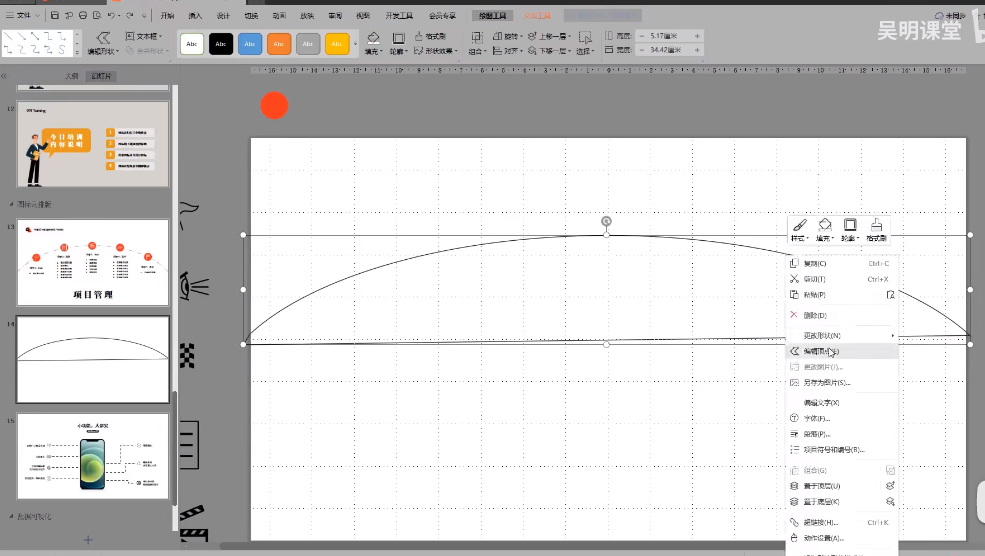The width and height of the screenshot is (985, 556).
Task: Increase shape height with plus button
Action: click(697, 36)
